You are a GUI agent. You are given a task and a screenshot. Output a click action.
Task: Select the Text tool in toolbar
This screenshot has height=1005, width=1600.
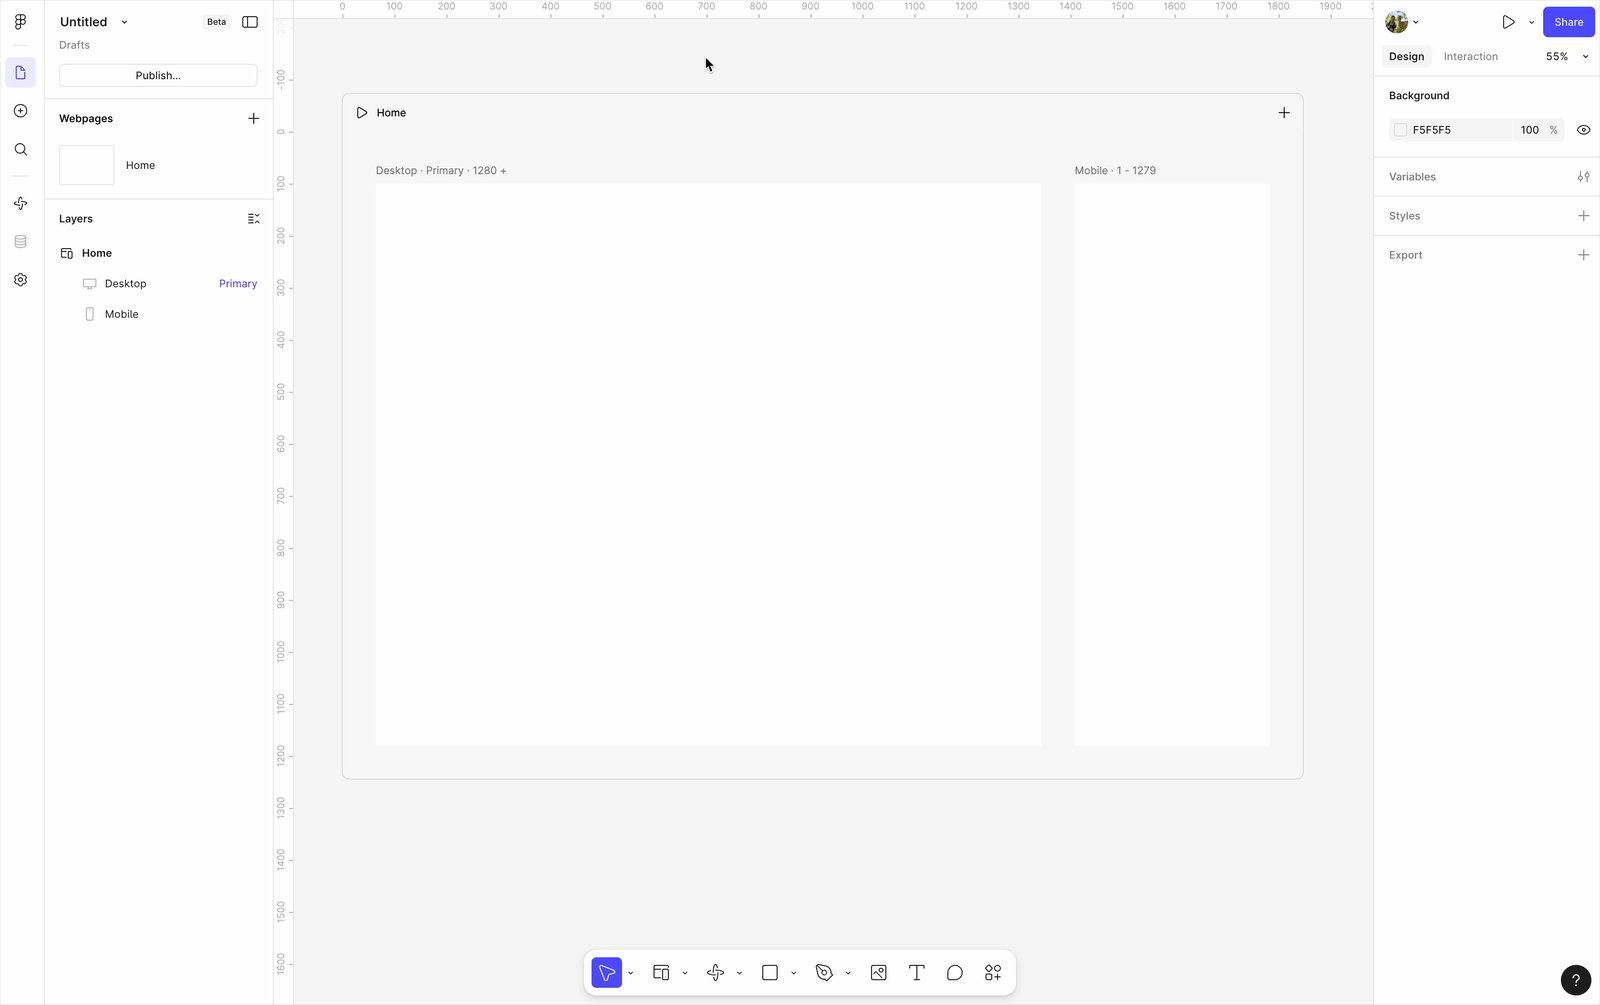coord(916,973)
